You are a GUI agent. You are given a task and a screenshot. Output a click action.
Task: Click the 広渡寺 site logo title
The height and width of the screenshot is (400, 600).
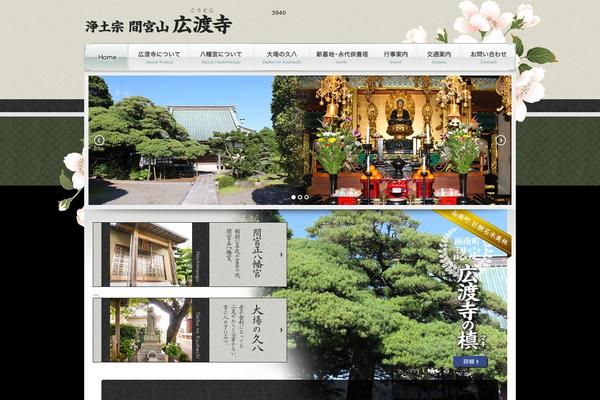tap(158, 25)
